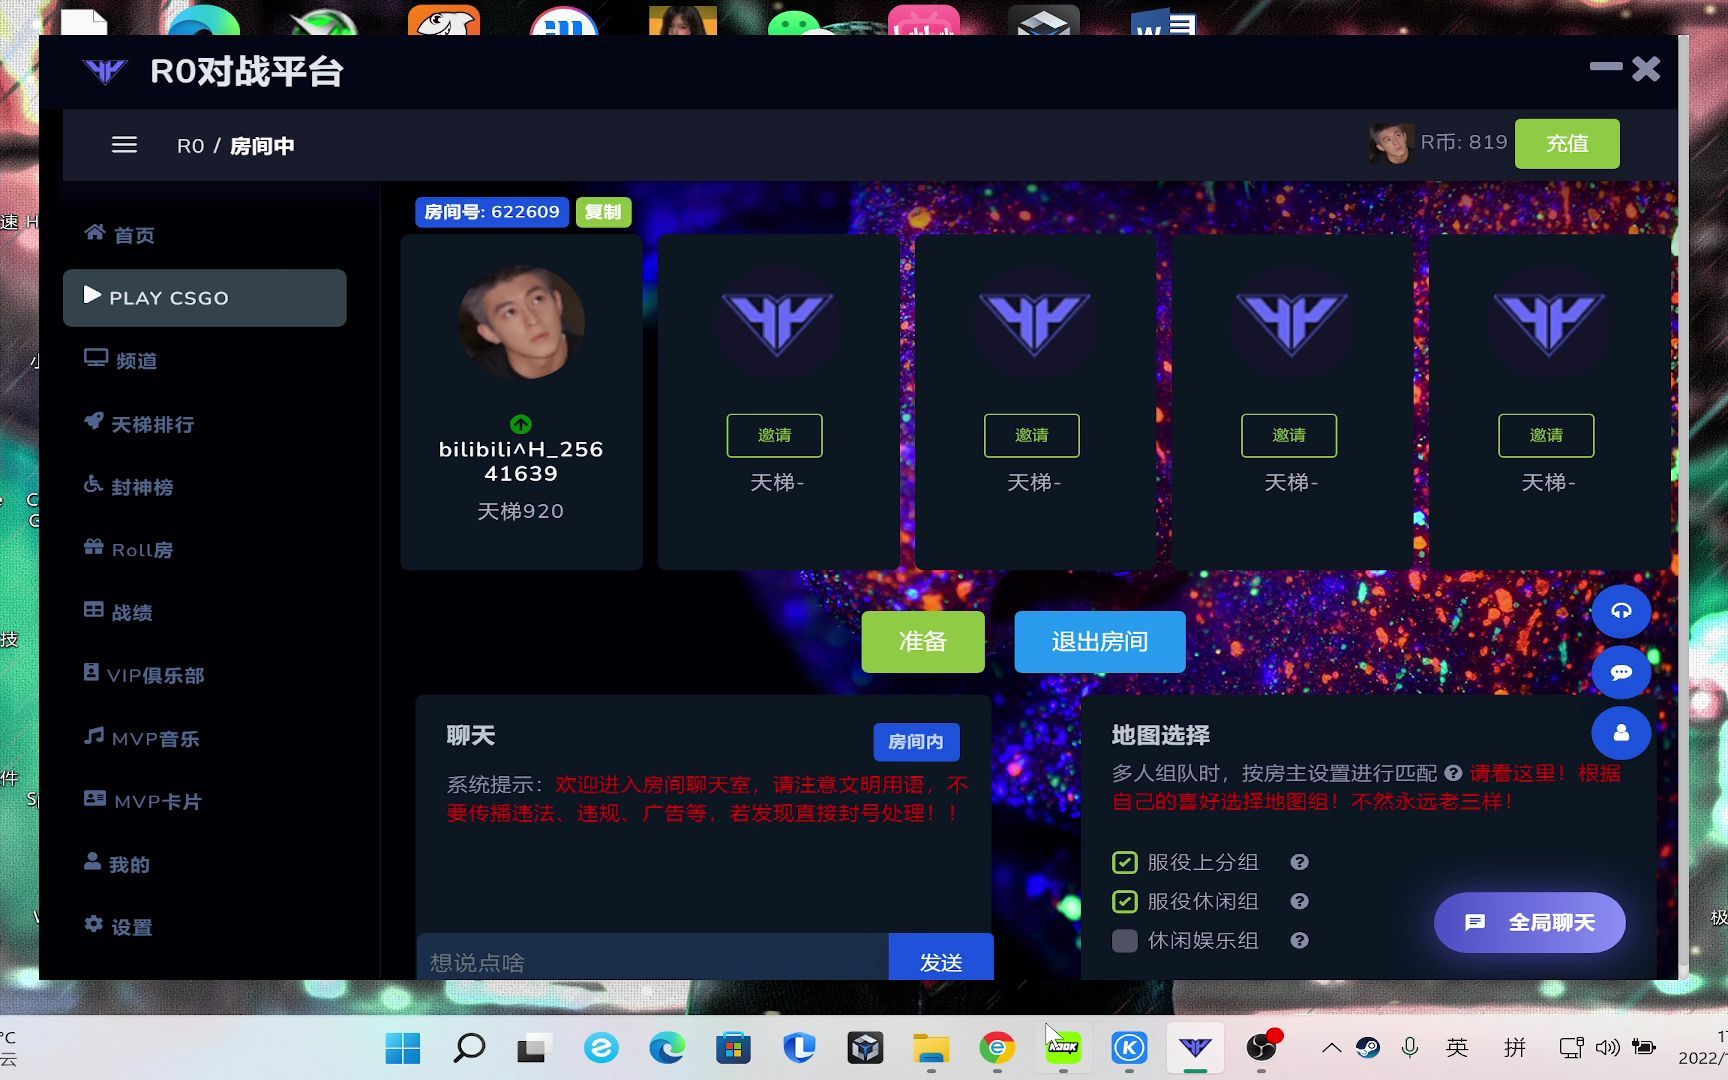Enable the 休闲娱乐组 map group checkbox
Screen dimensions: 1728x1080
1124,940
